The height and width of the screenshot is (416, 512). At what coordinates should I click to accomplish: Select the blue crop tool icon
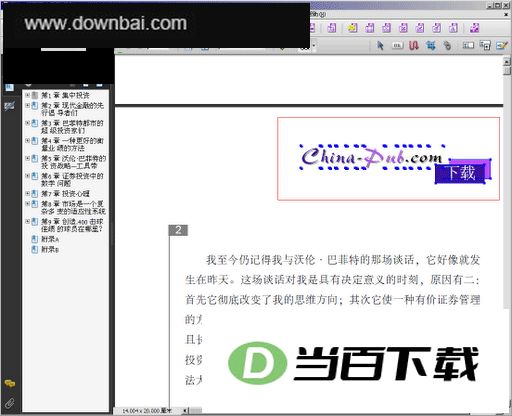point(431,45)
